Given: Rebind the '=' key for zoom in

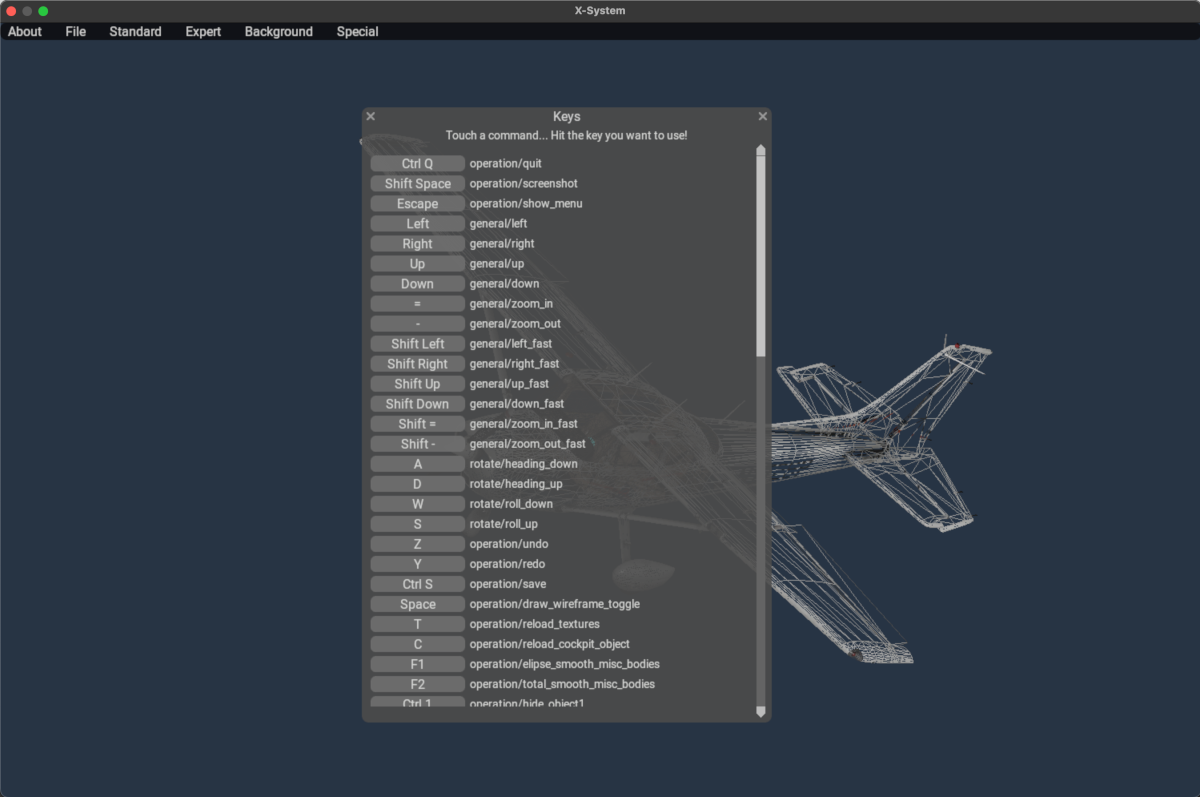Looking at the screenshot, I should tap(417, 304).
